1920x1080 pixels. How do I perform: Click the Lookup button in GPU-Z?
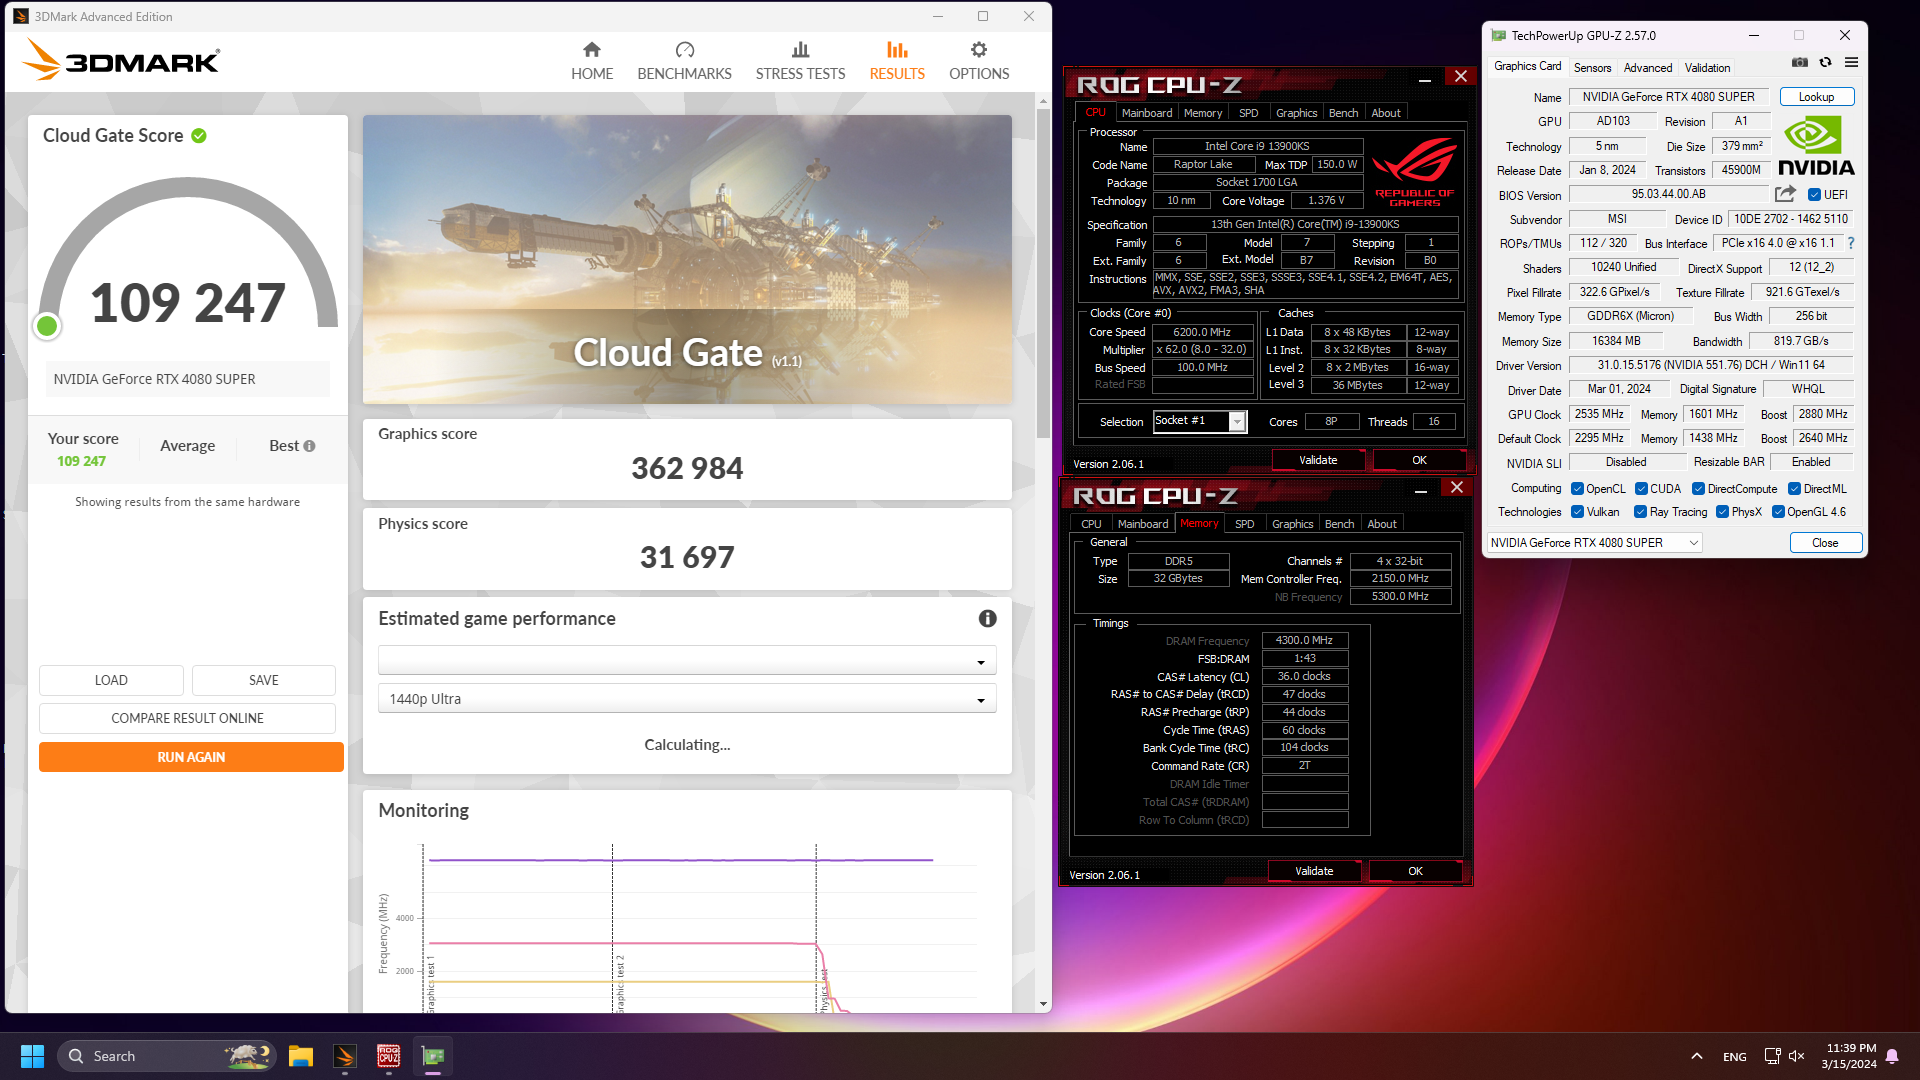point(1816,97)
